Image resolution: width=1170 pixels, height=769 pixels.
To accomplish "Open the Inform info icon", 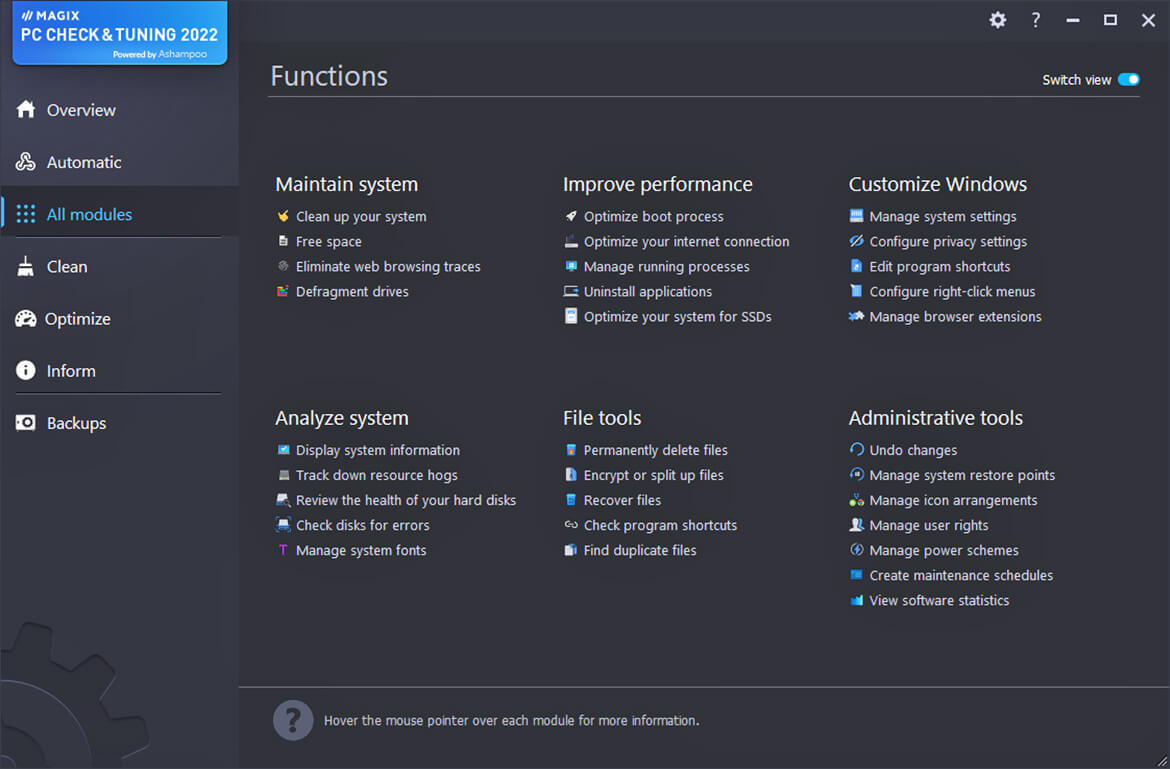I will (x=26, y=371).
